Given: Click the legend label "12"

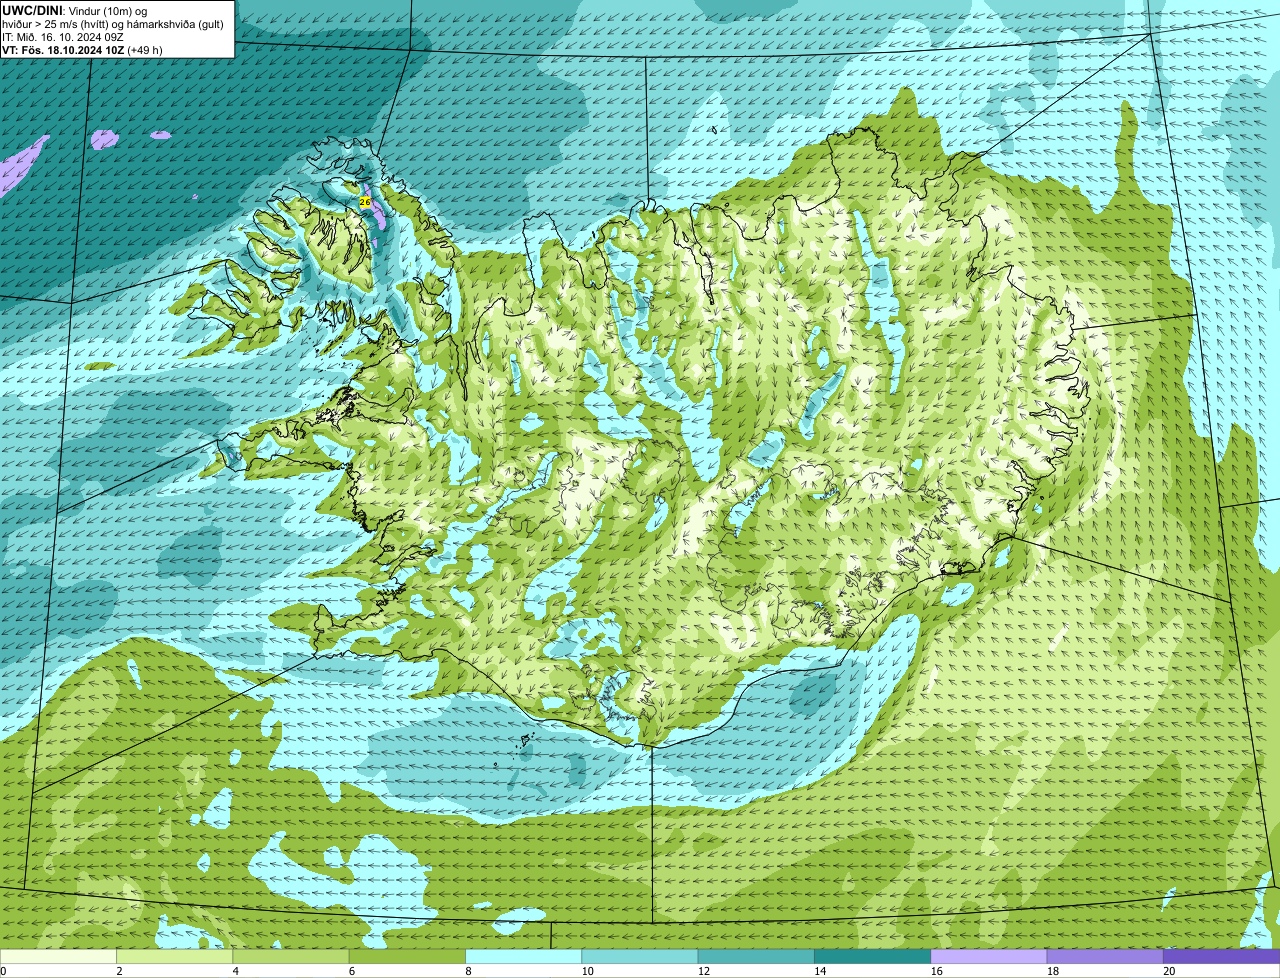Looking at the screenshot, I should (x=703, y=971).
